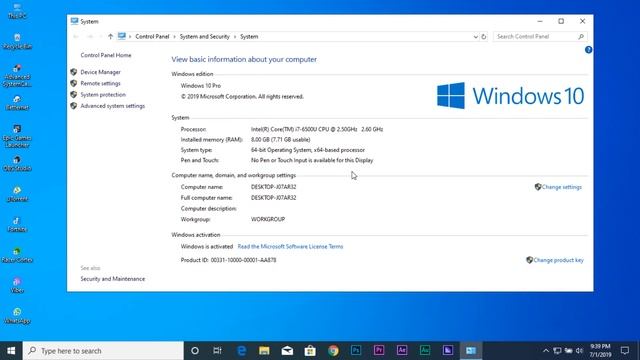The height and width of the screenshot is (360, 640).
Task: Select System and Security breadcrumb
Action: [x=204, y=37]
